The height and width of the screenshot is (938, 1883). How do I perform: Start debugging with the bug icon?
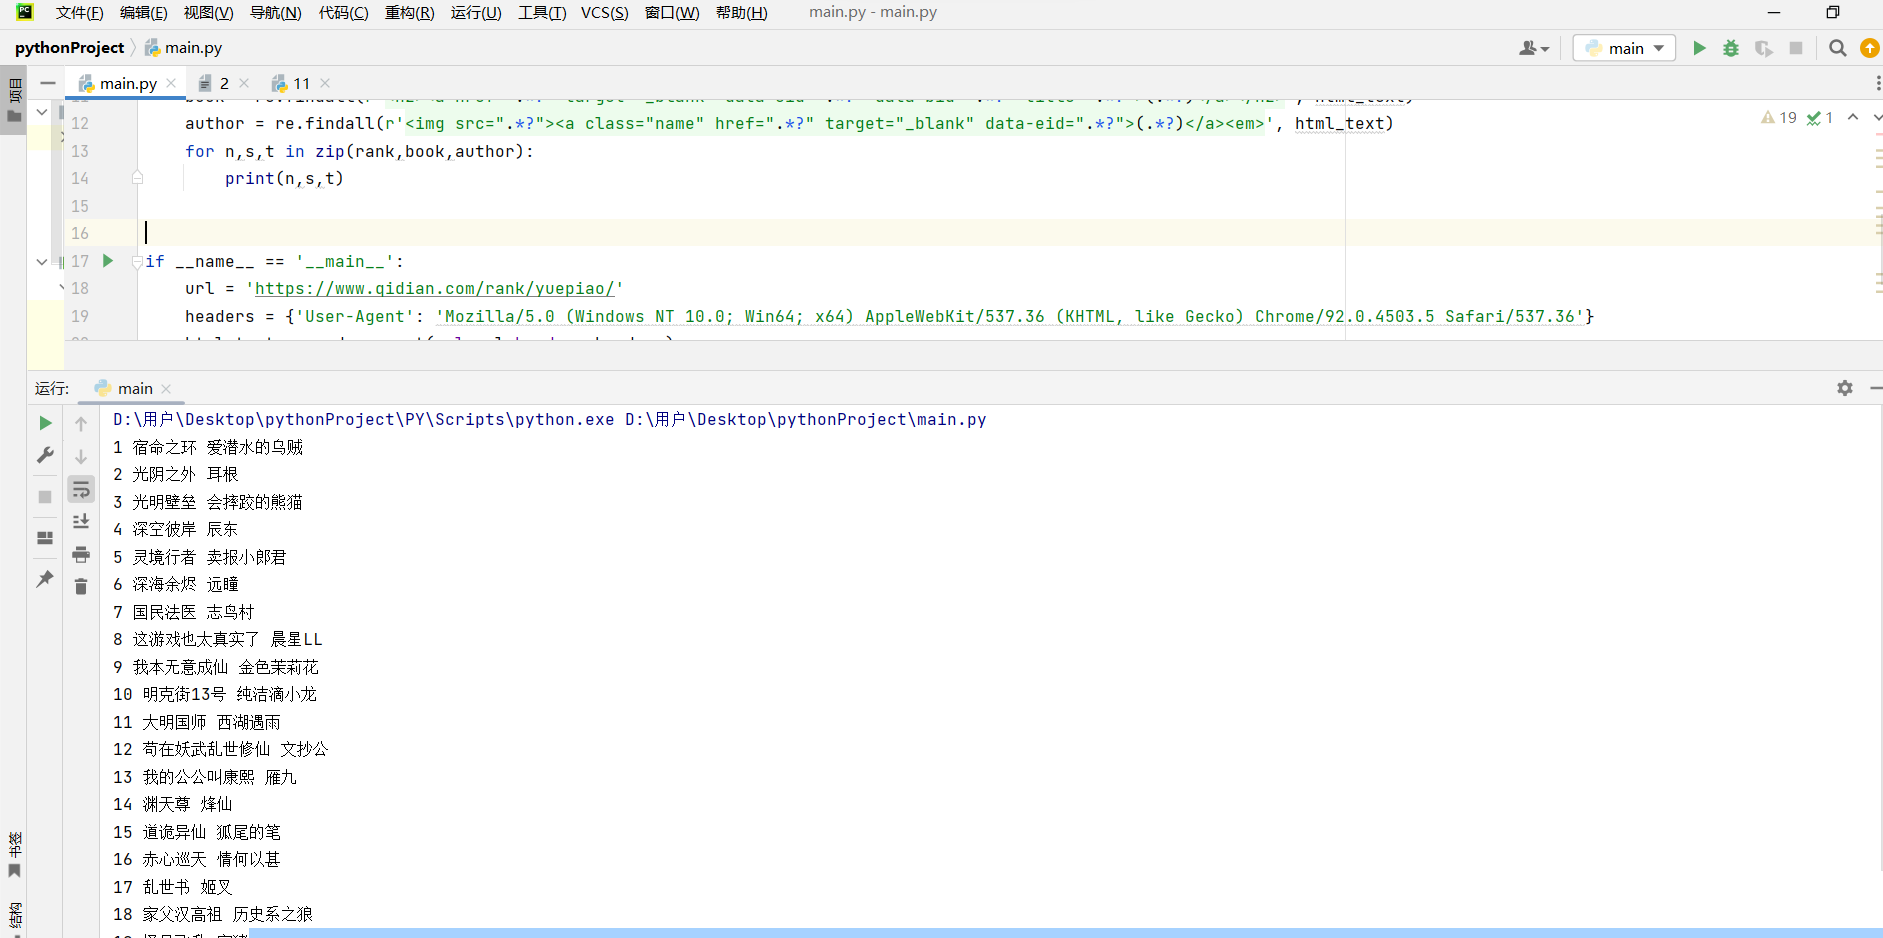tap(1731, 48)
